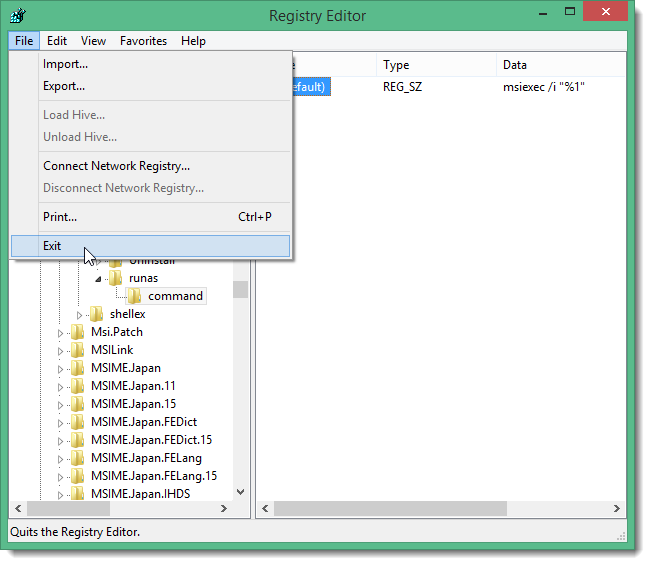Click tree pane scroll right arrow
The height and width of the screenshot is (565, 650).
click(x=224, y=508)
